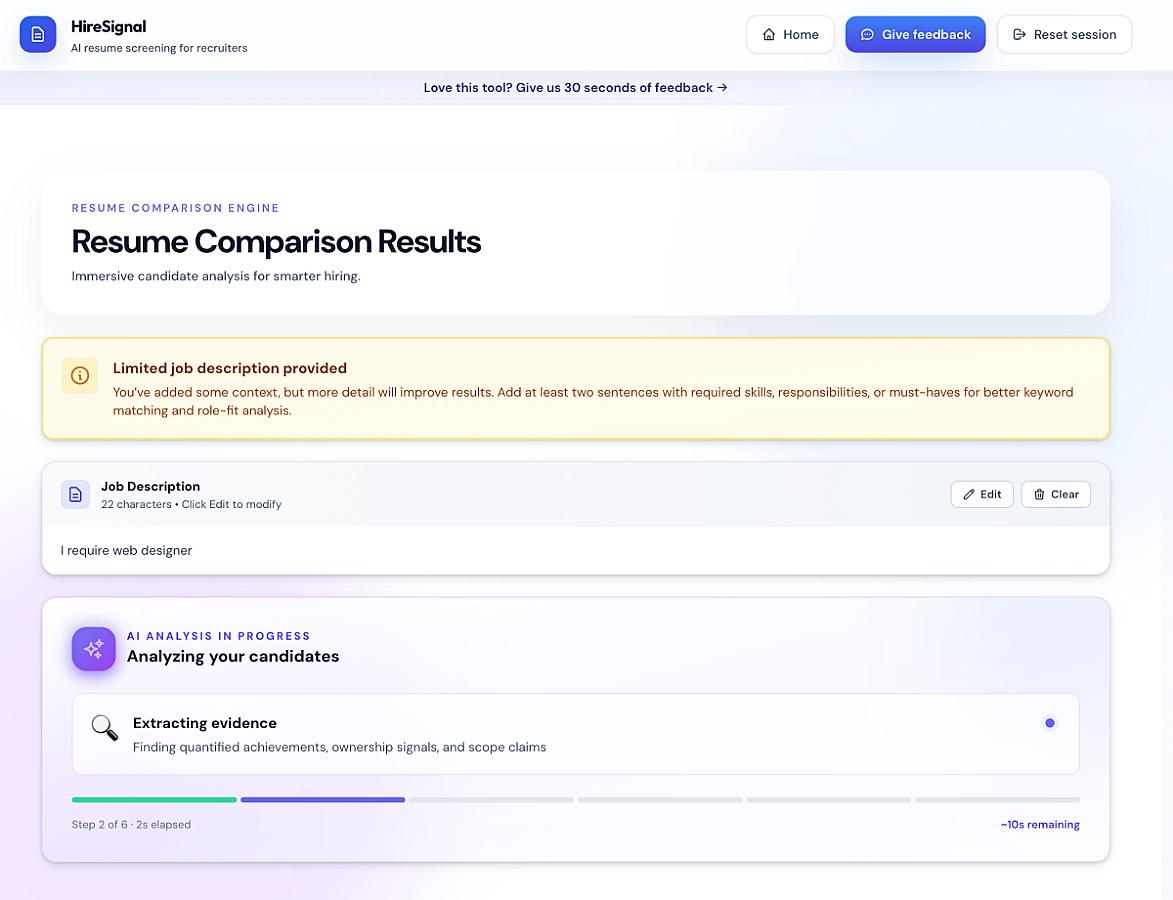This screenshot has height=900, width=1173.
Task: Click 'AI resume screening for recruiters' tagline
Action: (159, 48)
